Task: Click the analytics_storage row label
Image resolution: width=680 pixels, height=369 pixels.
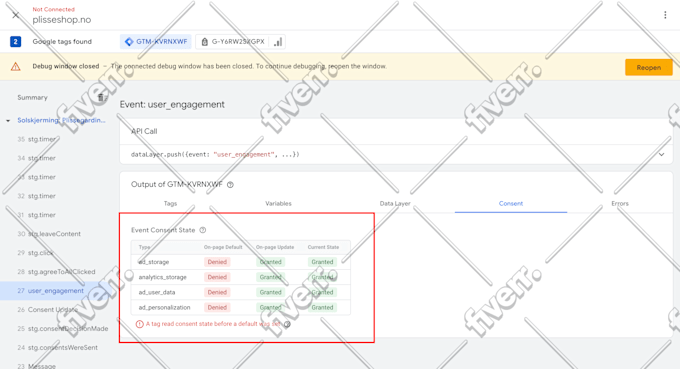Action: (163, 277)
